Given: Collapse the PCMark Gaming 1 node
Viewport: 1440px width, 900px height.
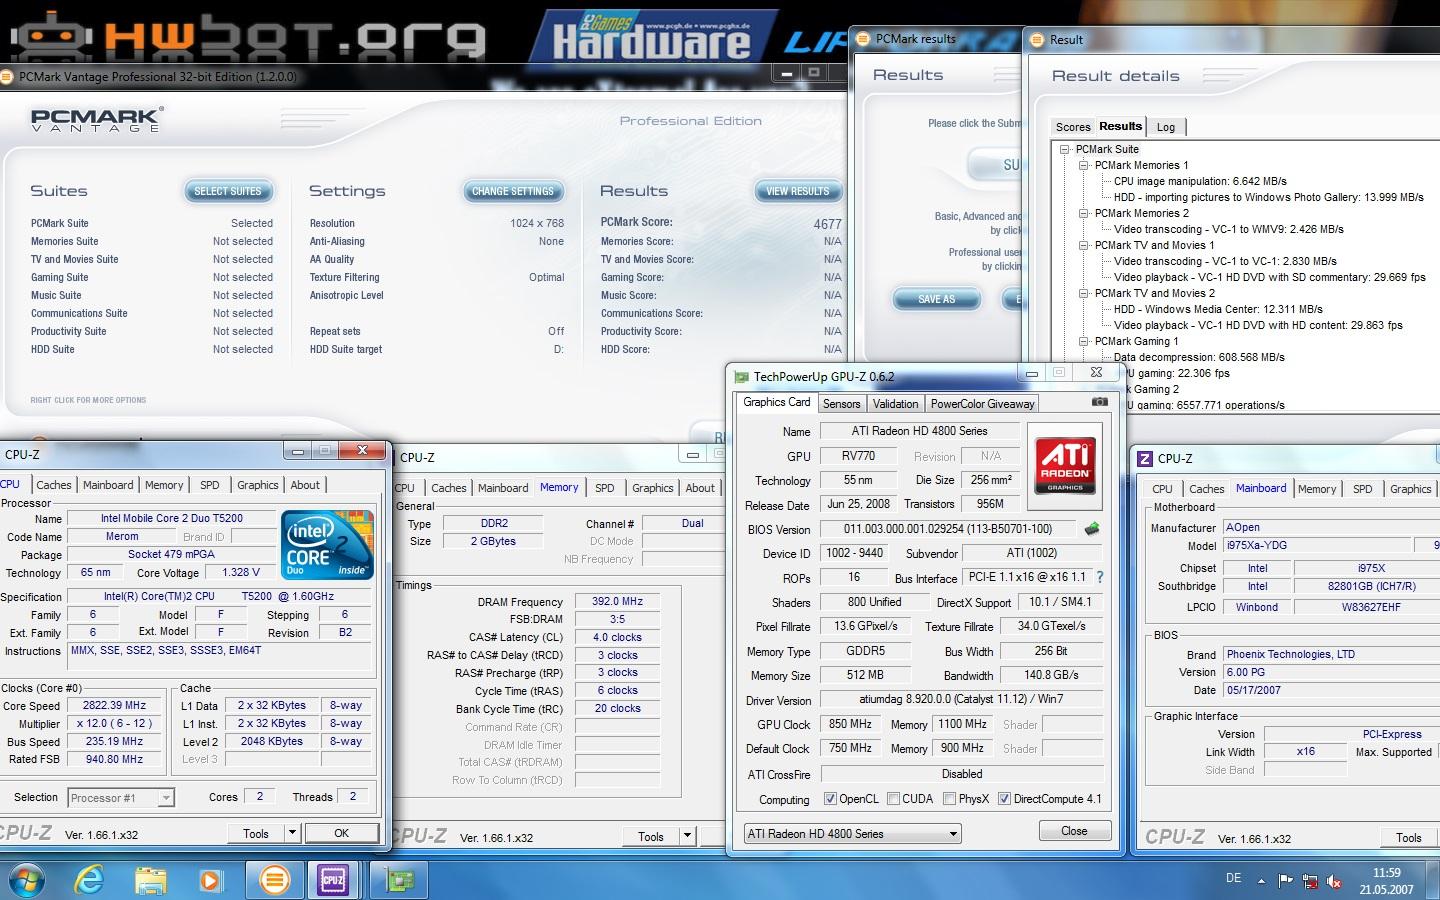Looking at the screenshot, I should coord(1083,341).
